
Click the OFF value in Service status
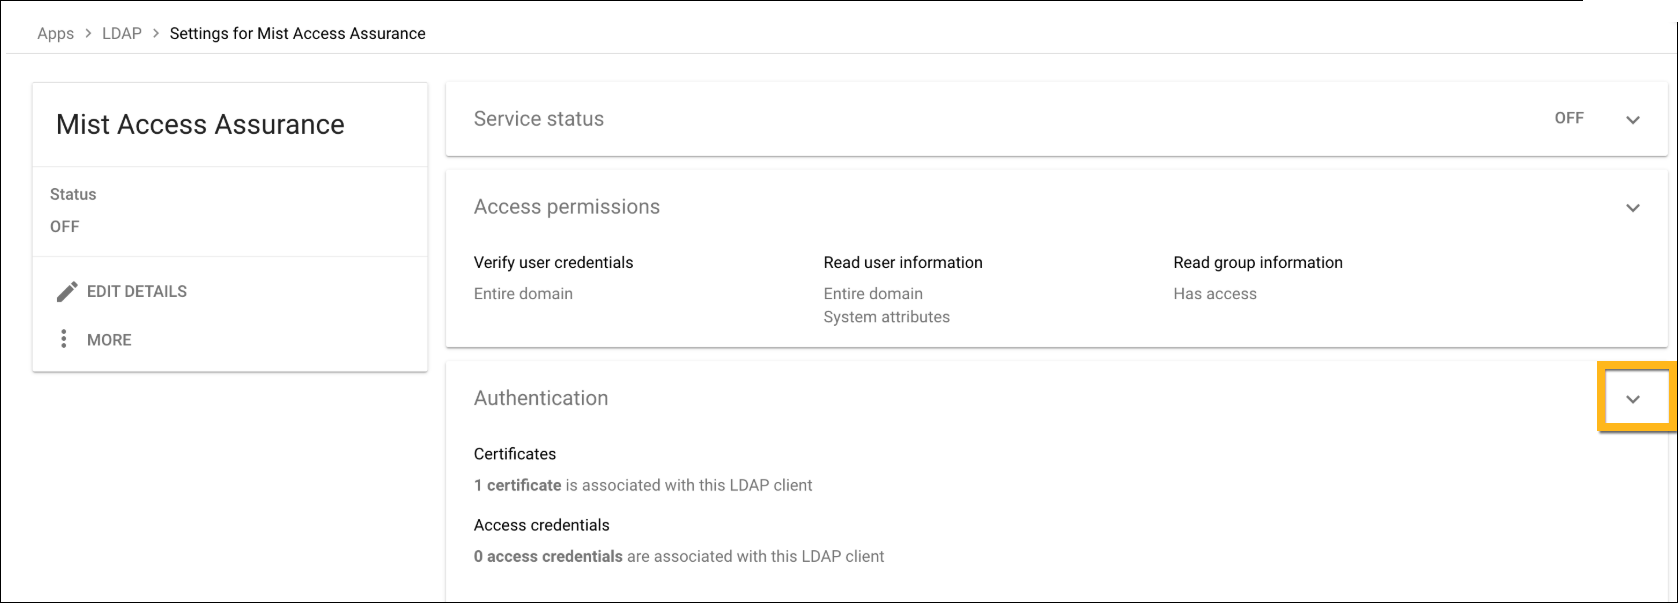(1568, 118)
